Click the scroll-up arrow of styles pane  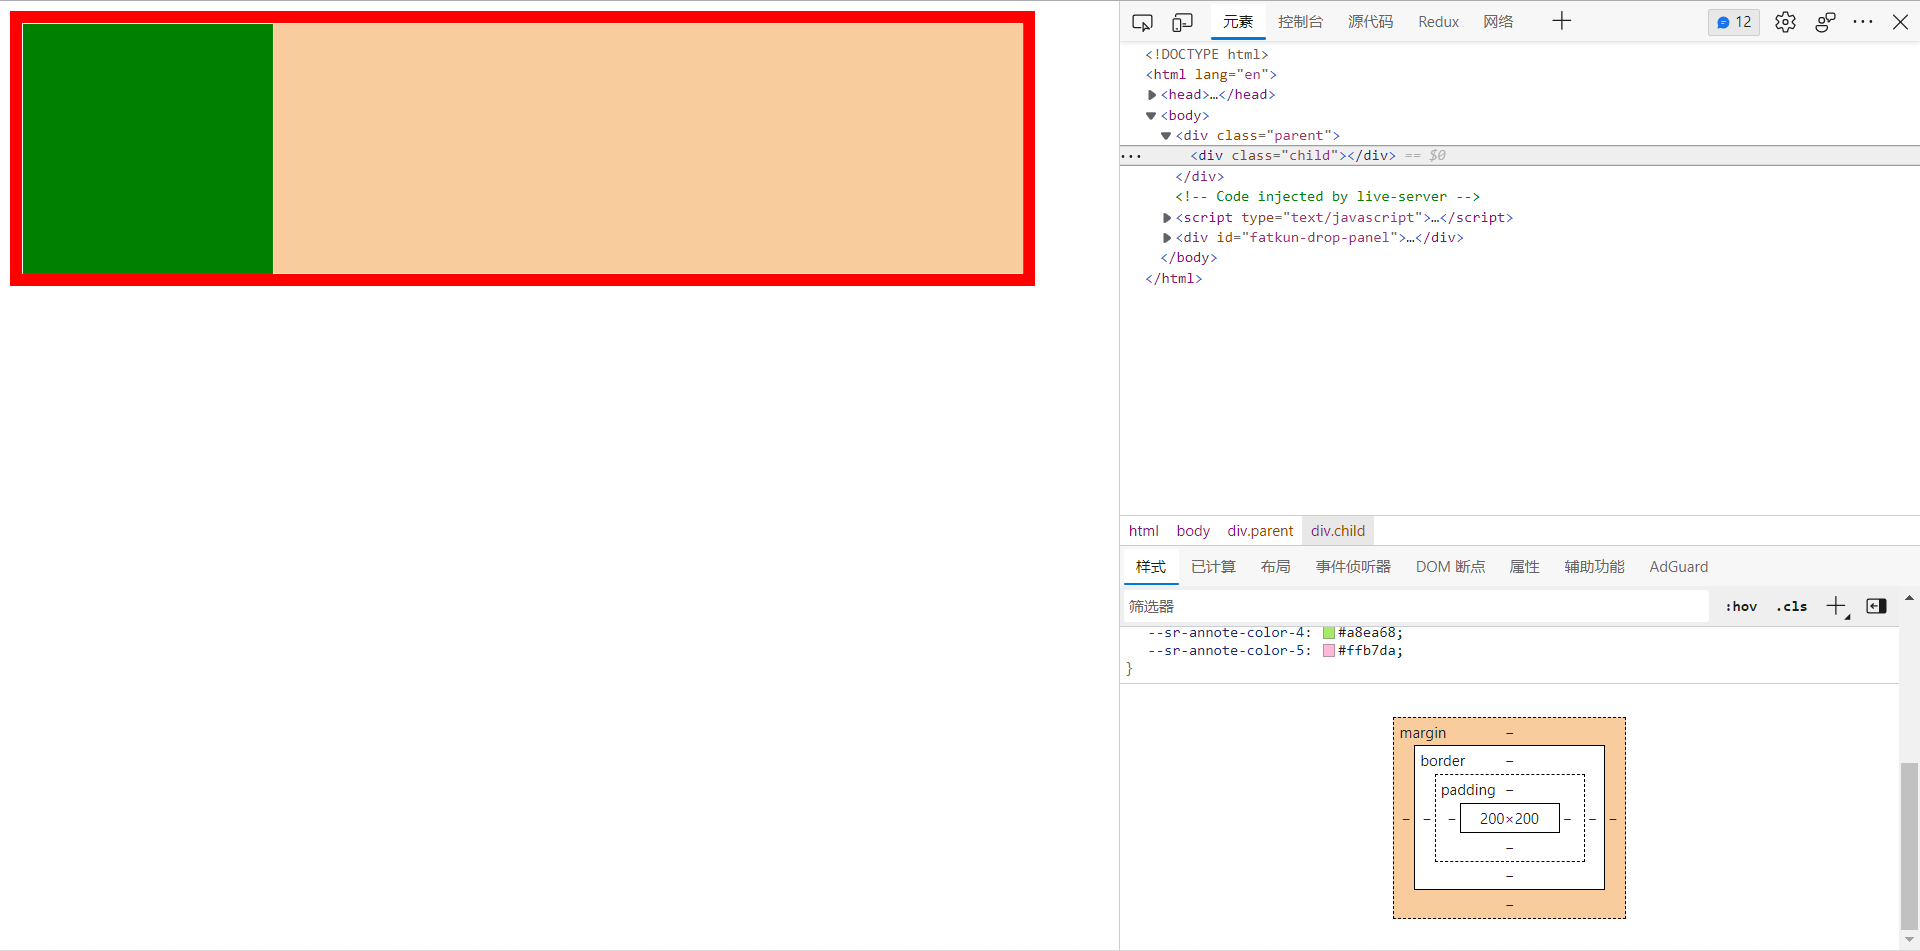pos(1909,598)
